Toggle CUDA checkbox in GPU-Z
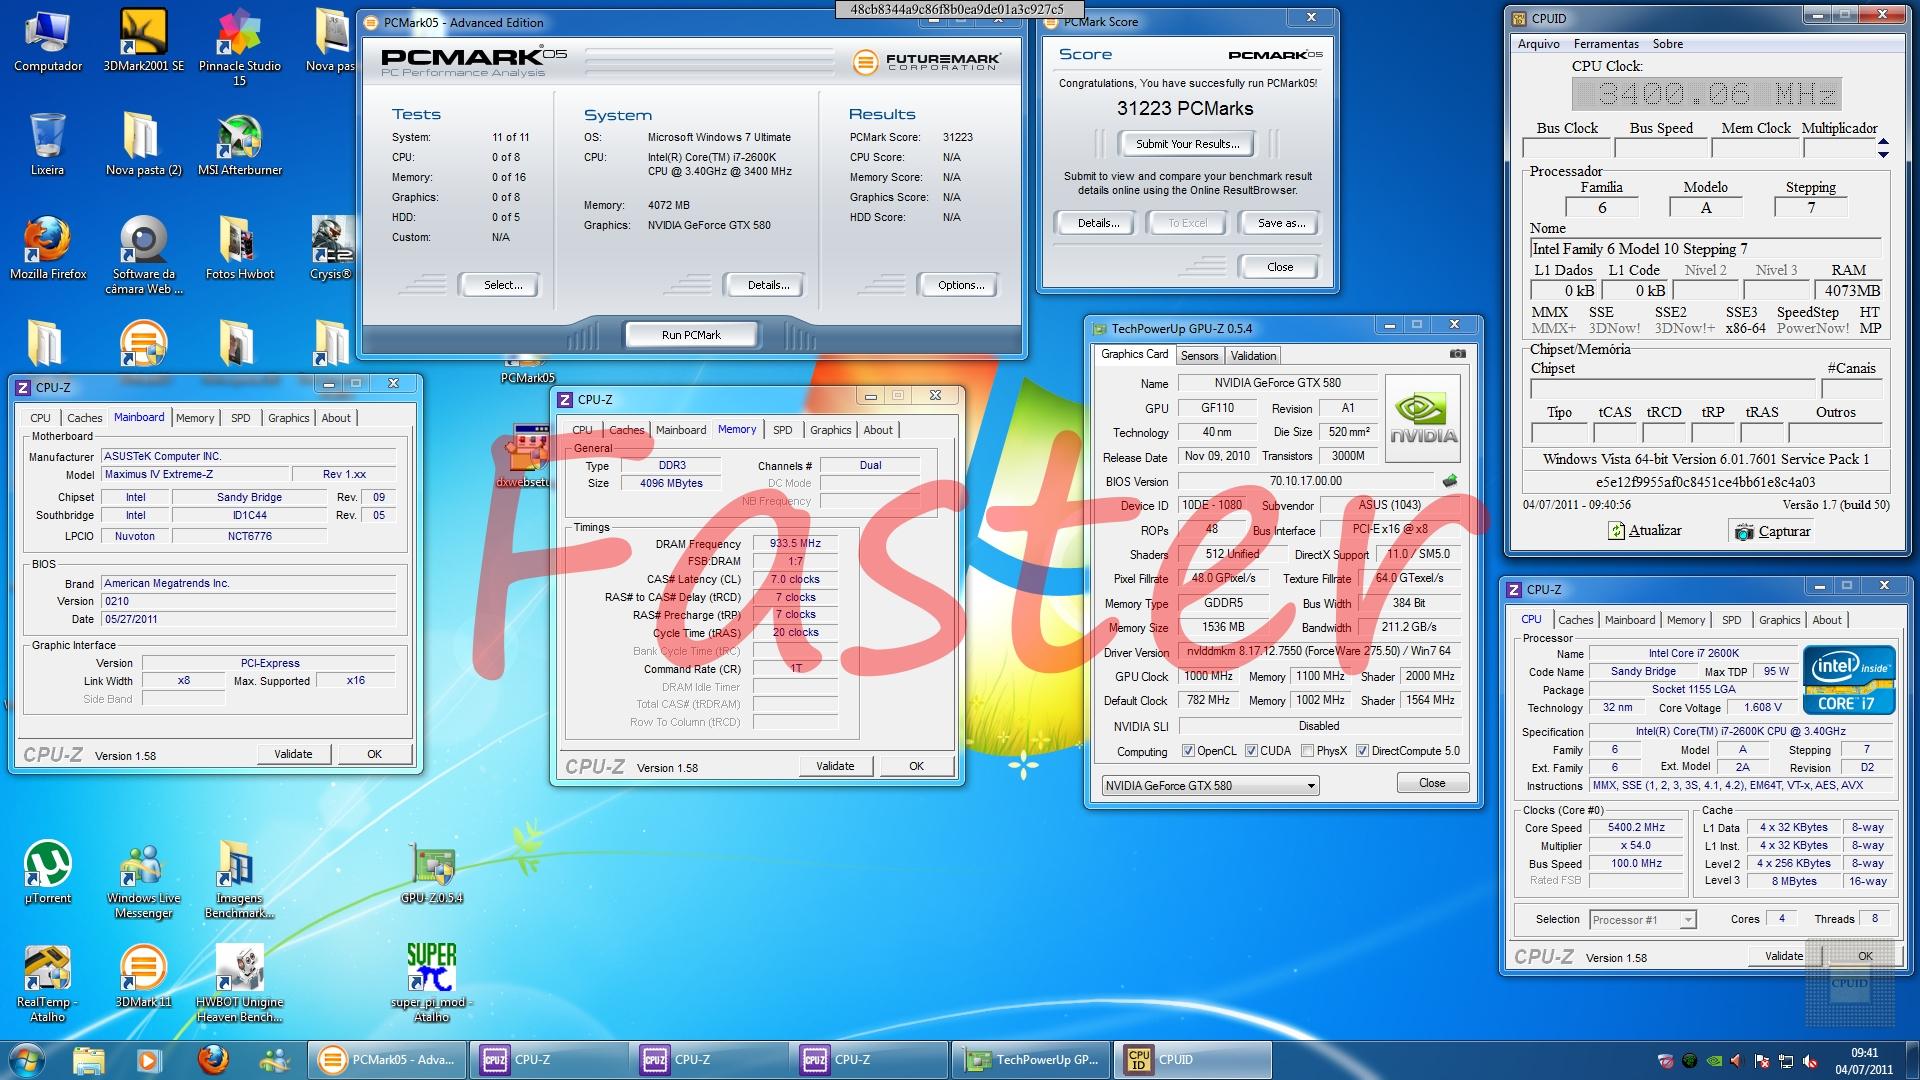 coord(1251,751)
